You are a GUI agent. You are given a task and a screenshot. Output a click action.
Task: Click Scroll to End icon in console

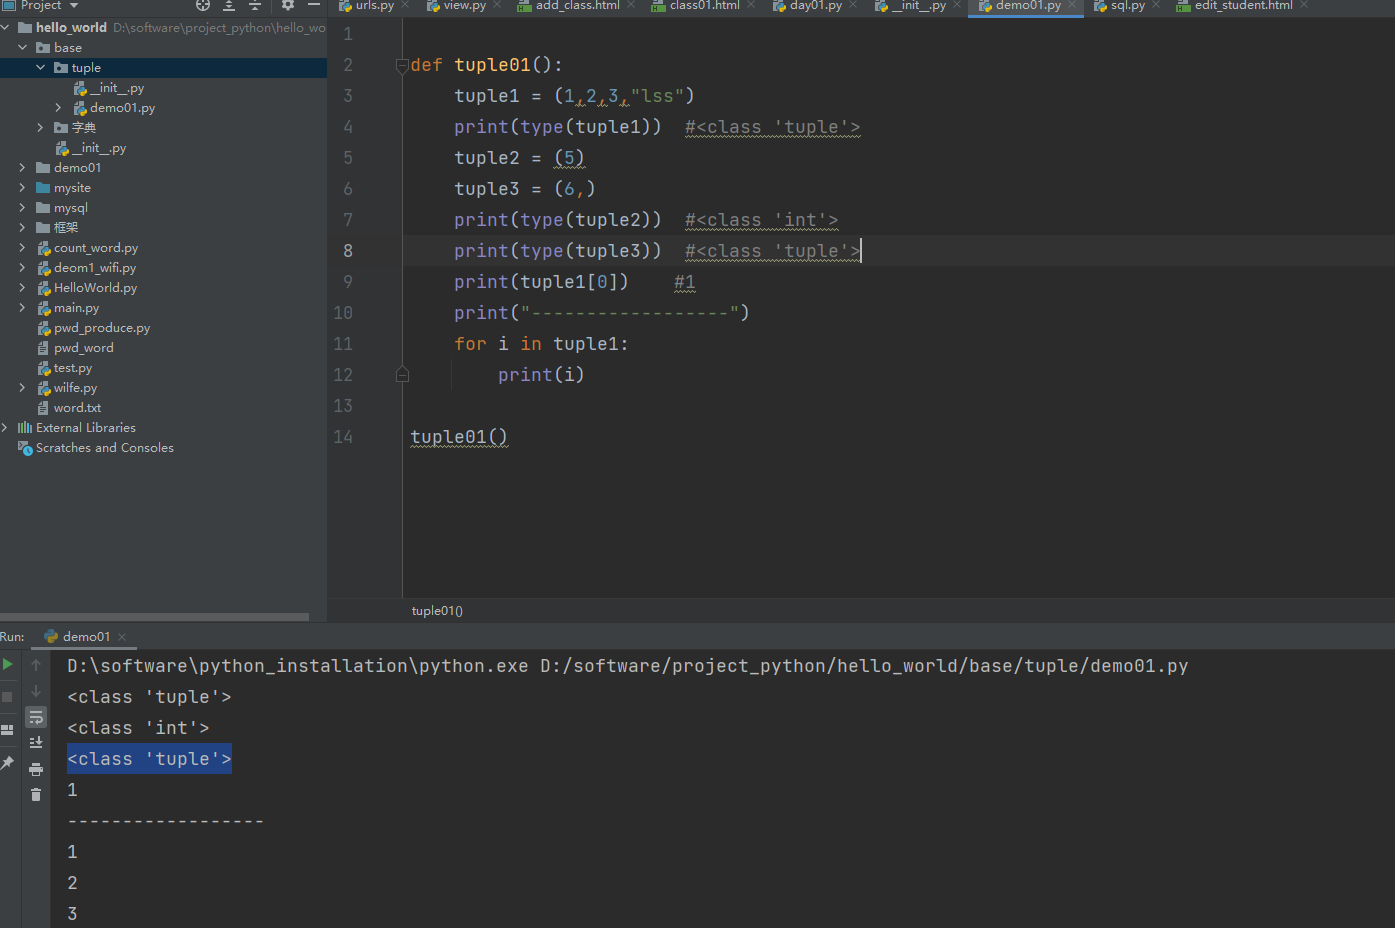click(x=36, y=742)
